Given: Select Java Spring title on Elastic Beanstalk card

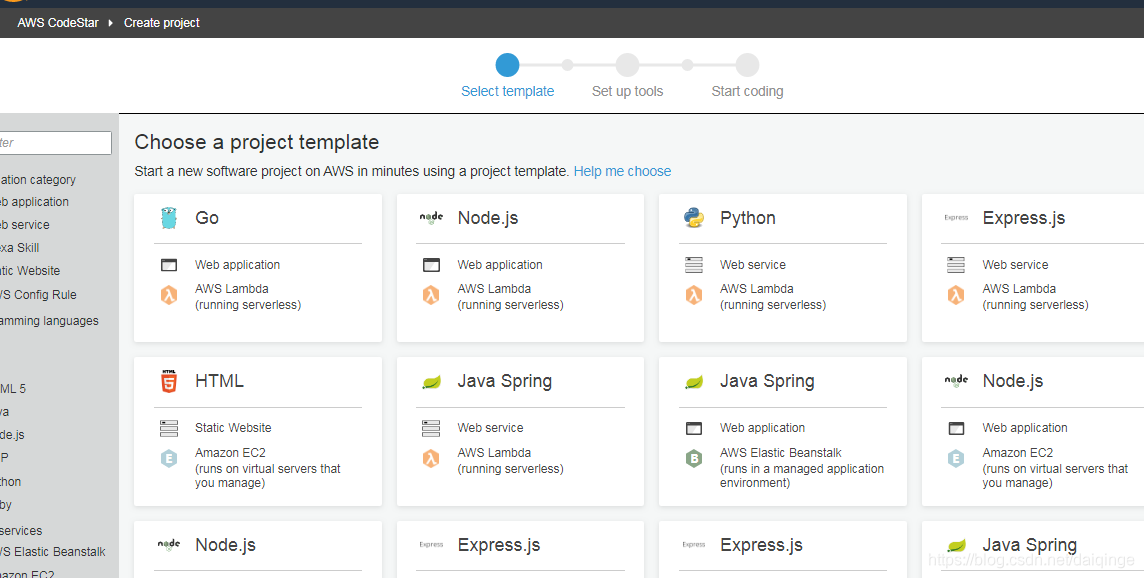Looking at the screenshot, I should pos(768,382).
